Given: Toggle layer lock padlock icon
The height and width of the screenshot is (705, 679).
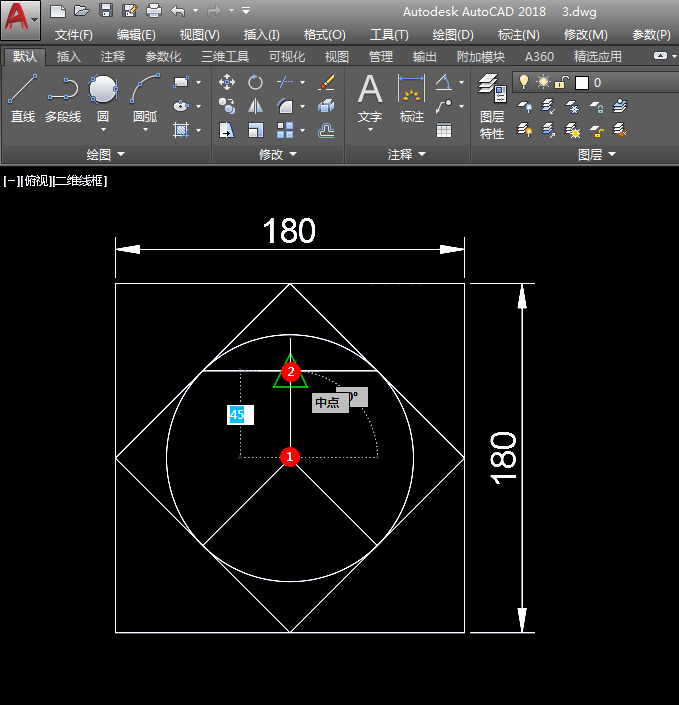Looking at the screenshot, I should coord(562,82).
